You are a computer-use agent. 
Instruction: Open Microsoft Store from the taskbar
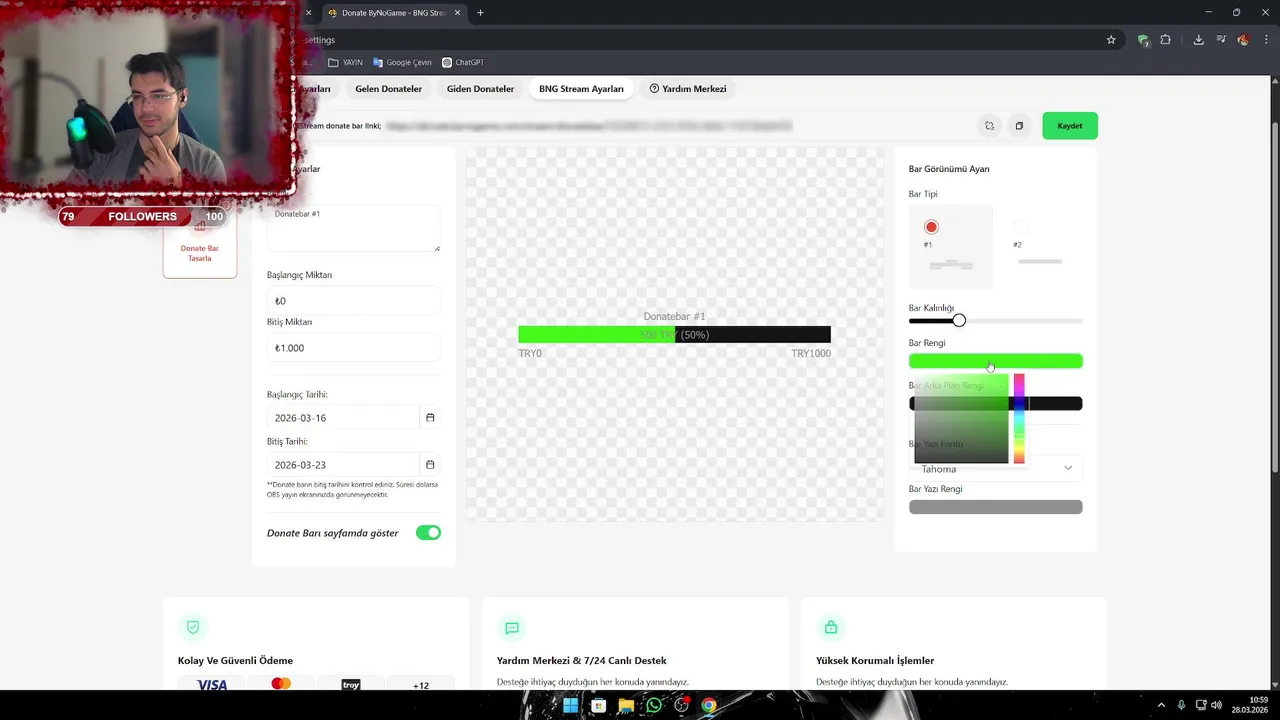click(x=598, y=705)
